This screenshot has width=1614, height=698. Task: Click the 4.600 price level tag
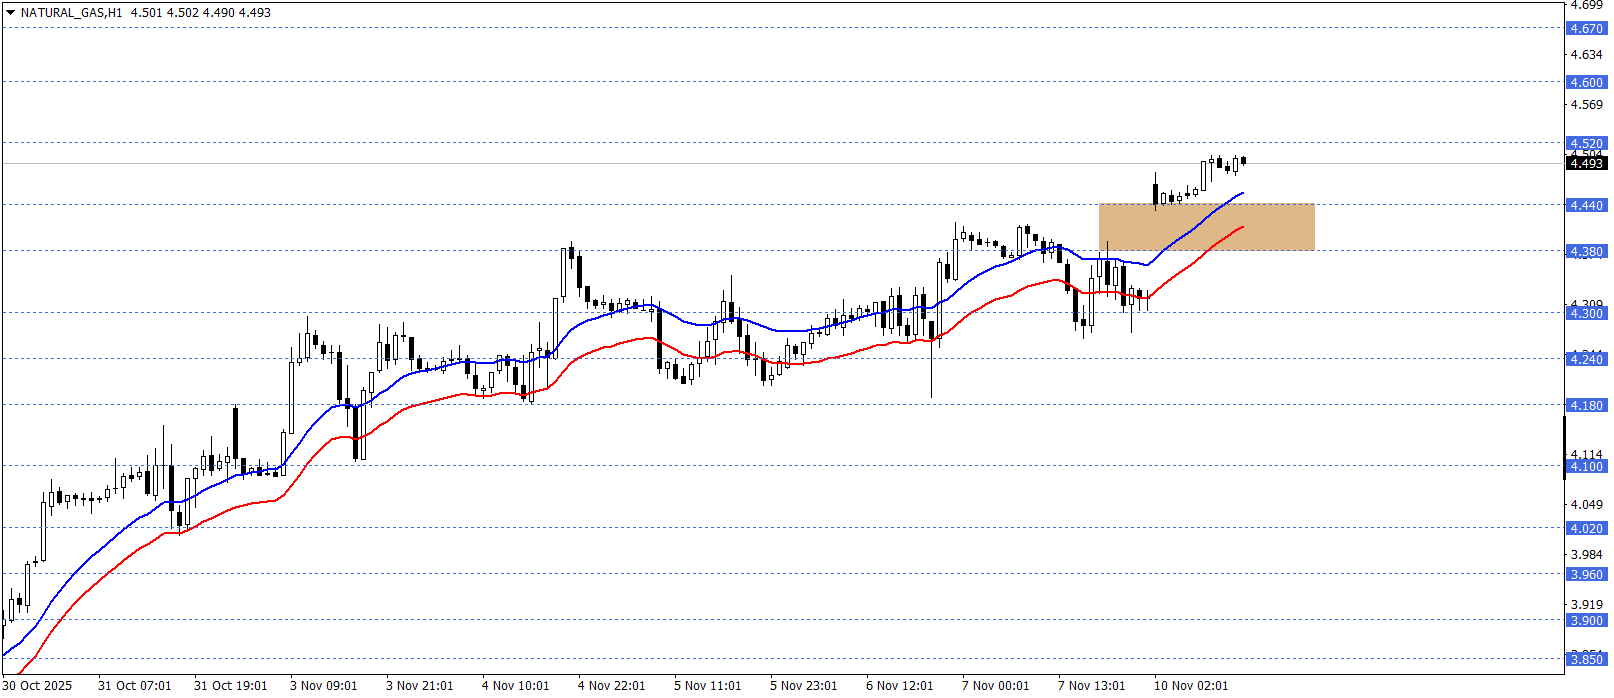pos(1585,83)
